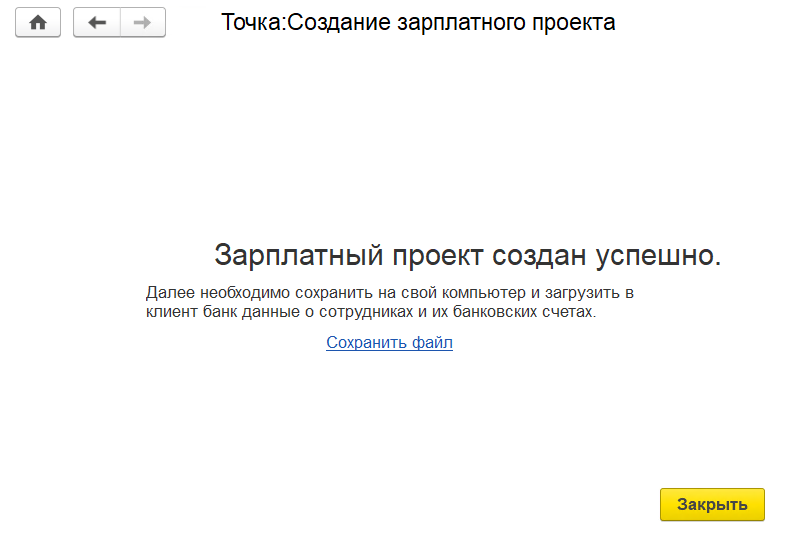Navigate to the next page with forward arrow

tap(143, 23)
